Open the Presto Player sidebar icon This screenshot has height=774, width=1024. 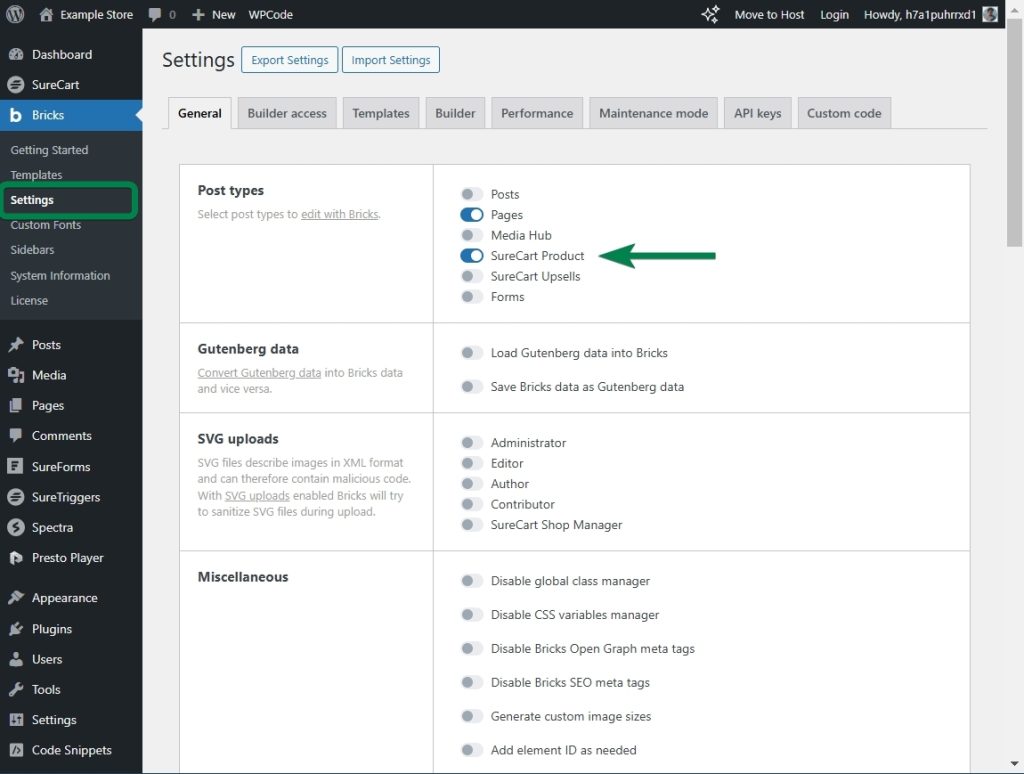(15, 558)
